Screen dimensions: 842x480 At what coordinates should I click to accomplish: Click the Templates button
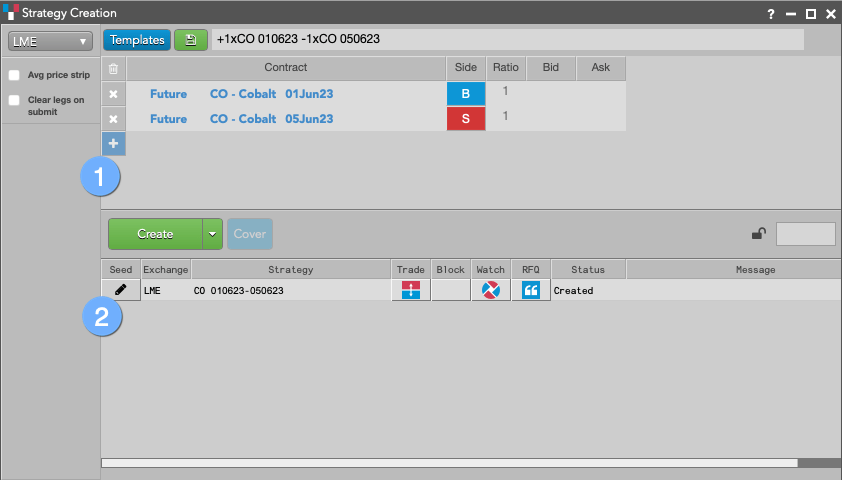click(137, 40)
